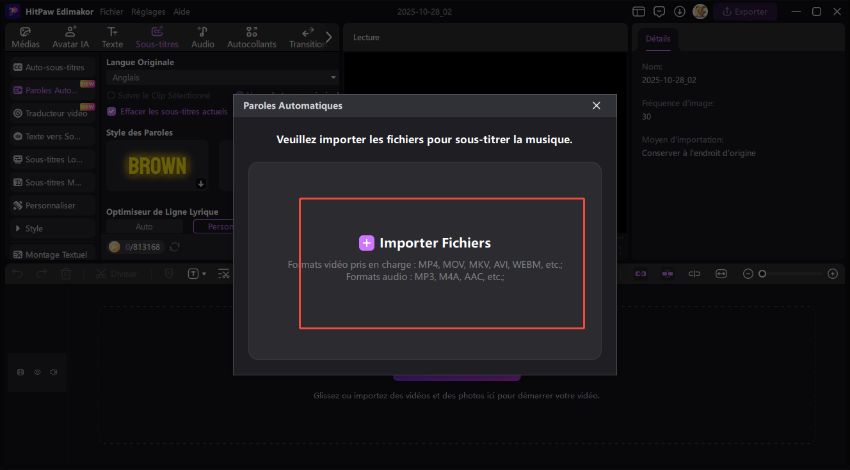Viewport: 850px width, 470px height.
Task: Expand the Langue Originale dropdown
Action: click(222, 77)
